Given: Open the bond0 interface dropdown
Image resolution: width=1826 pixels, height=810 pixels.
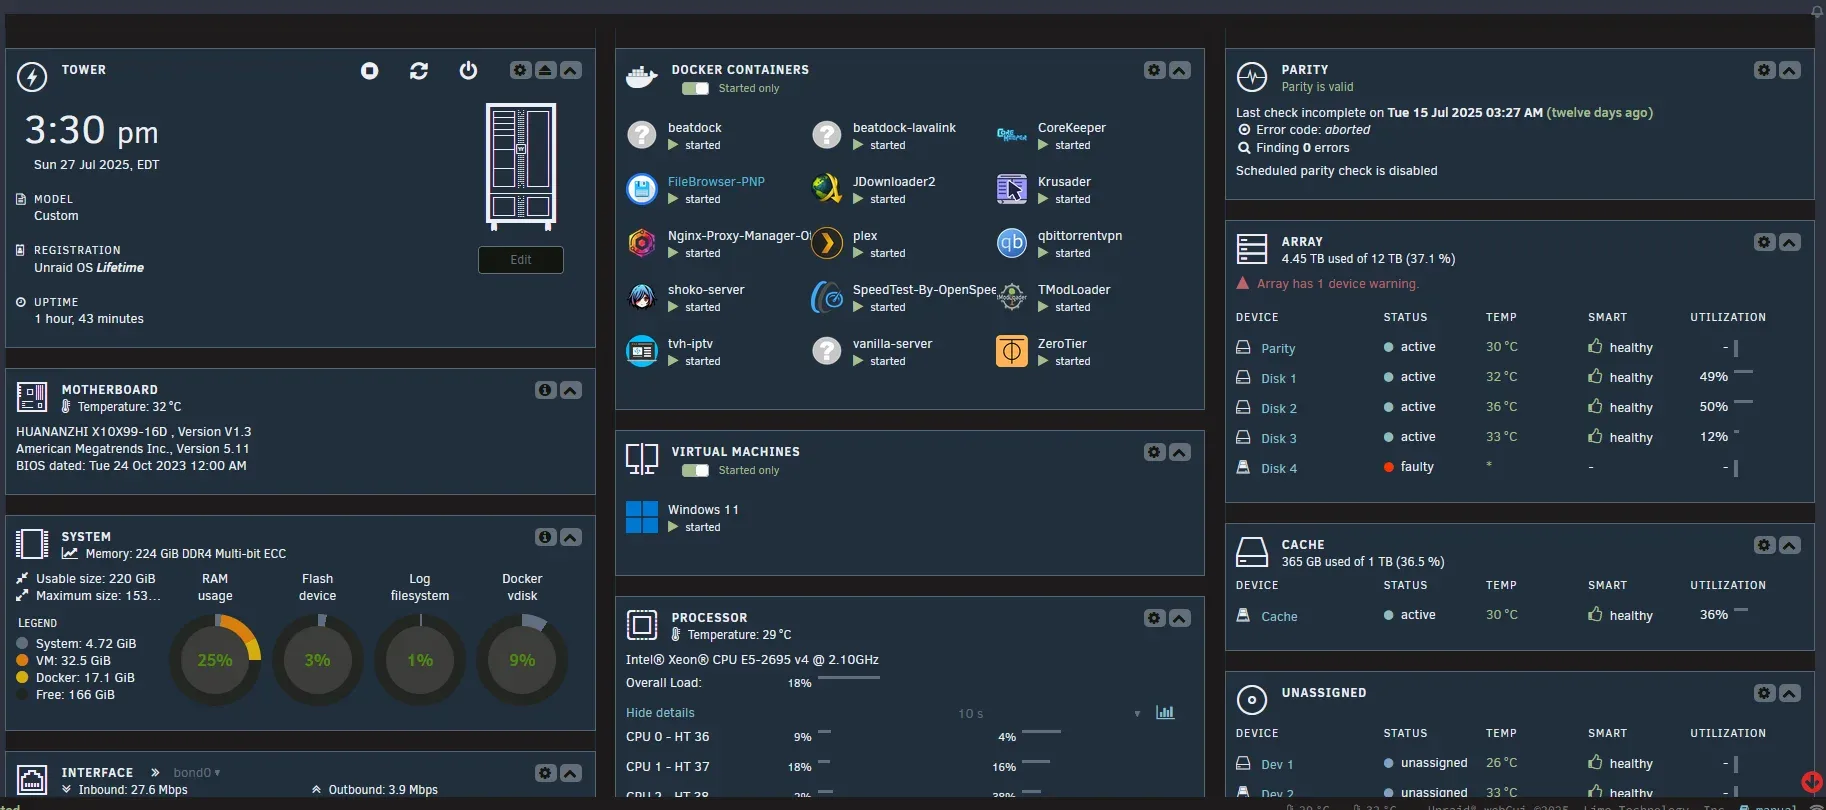Looking at the screenshot, I should 197,773.
